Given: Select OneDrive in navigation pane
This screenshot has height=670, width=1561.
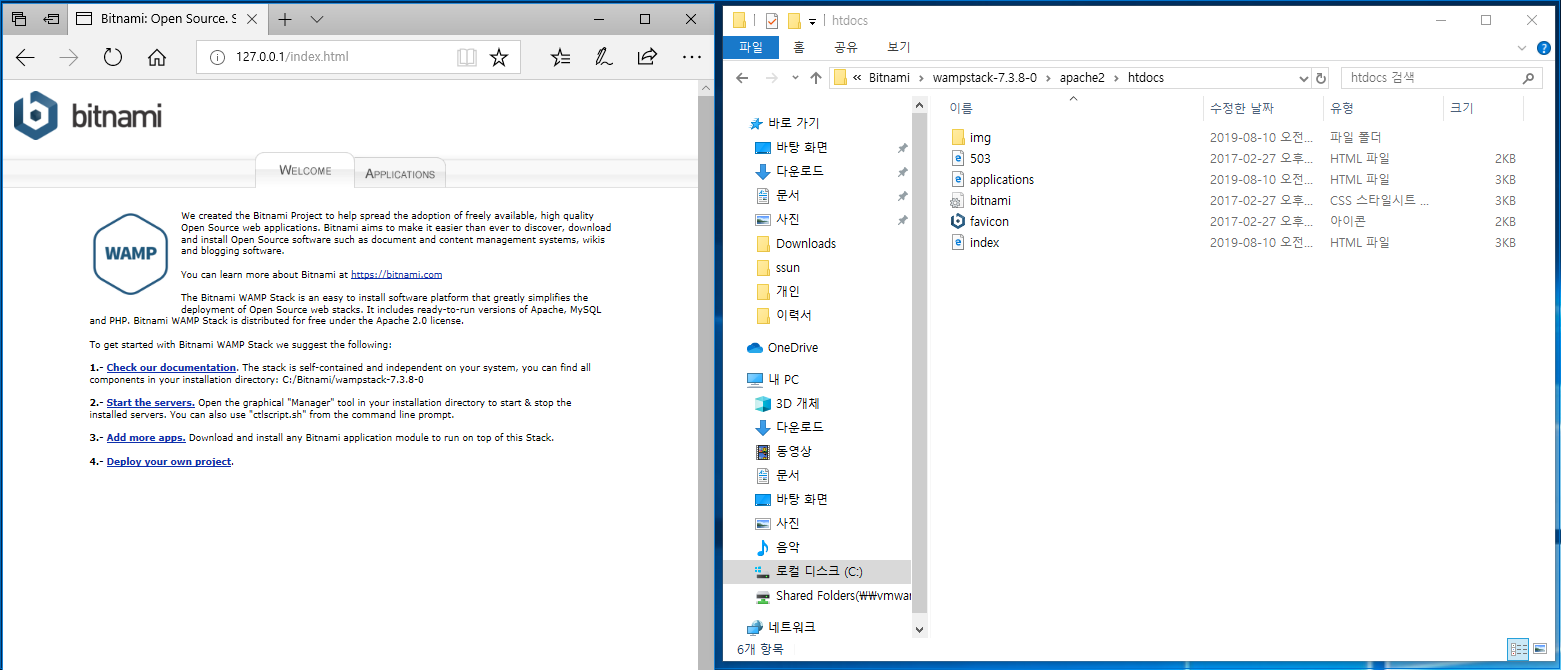Looking at the screenshot, I should [x=792, y=347].
